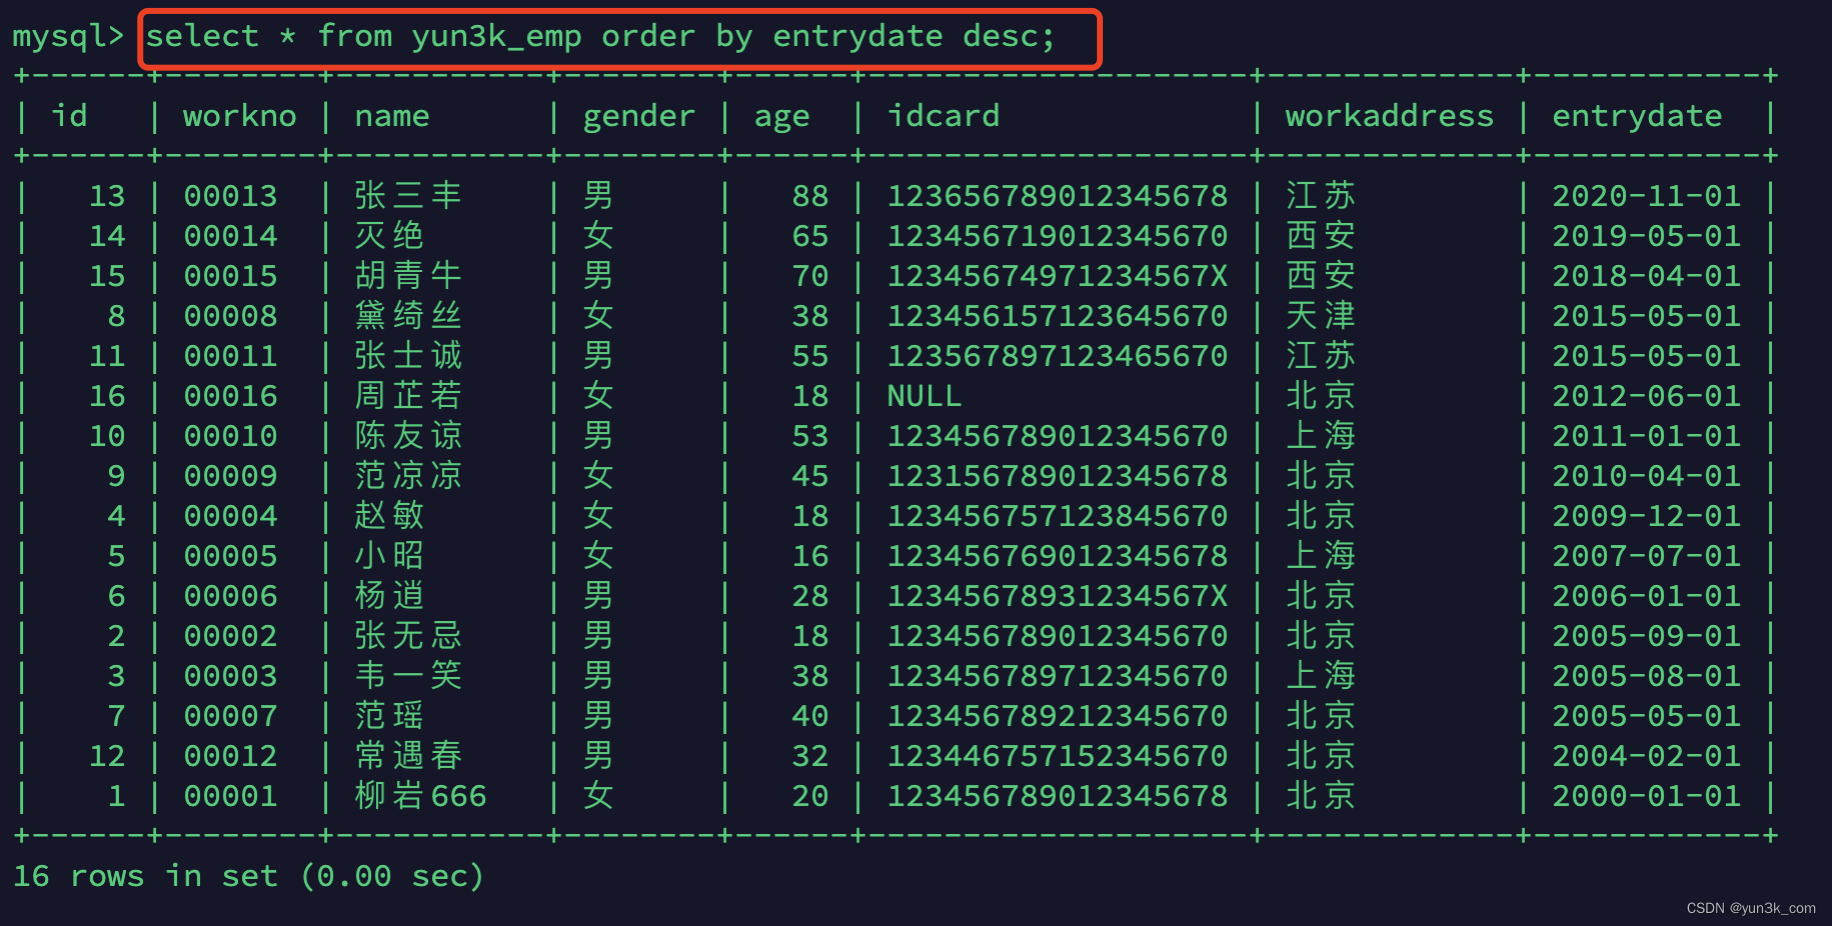
Task: Click the NULL idcard value
Action: click(x=924, y=396)
